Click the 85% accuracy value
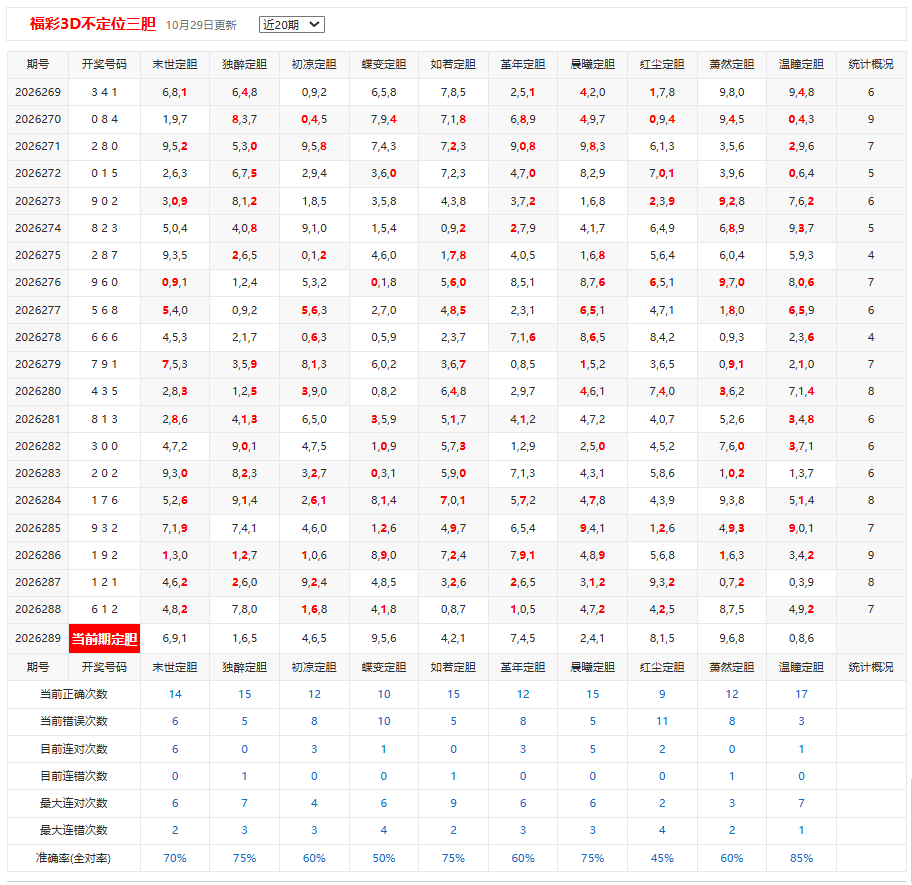Image resolution: width=912 pixels, height=885 pixels. (801, 858)
